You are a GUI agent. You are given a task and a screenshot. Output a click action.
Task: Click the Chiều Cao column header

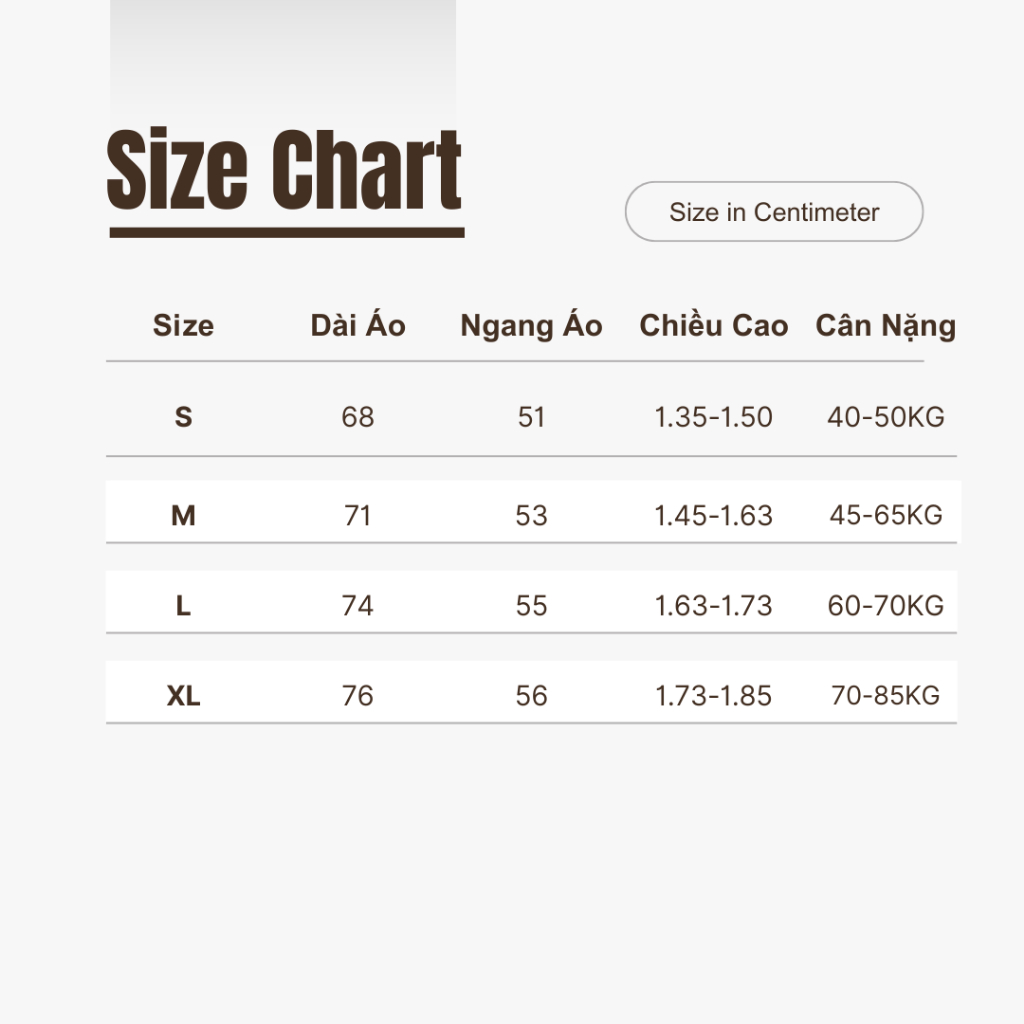tap(713, 326)
